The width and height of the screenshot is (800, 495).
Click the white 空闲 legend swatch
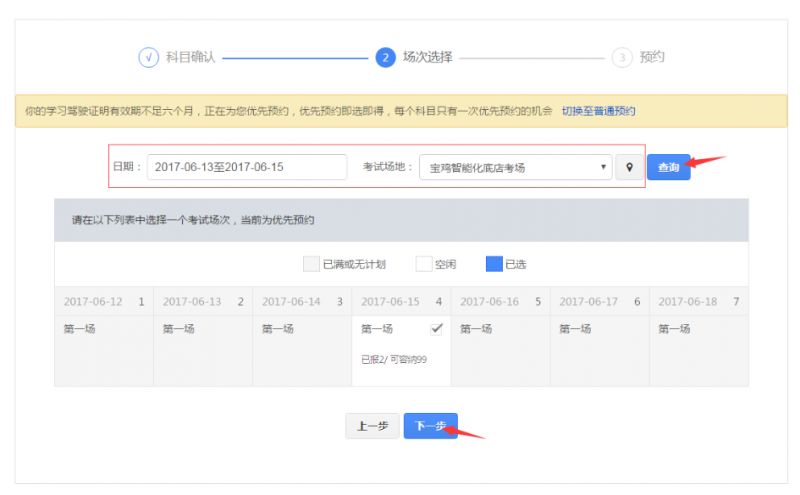423,265
